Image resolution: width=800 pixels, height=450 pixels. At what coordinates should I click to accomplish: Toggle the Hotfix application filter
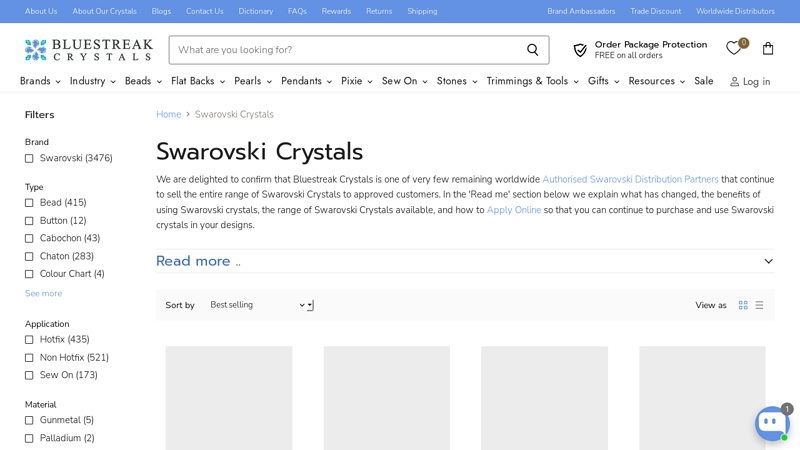[x=29, y=340]
